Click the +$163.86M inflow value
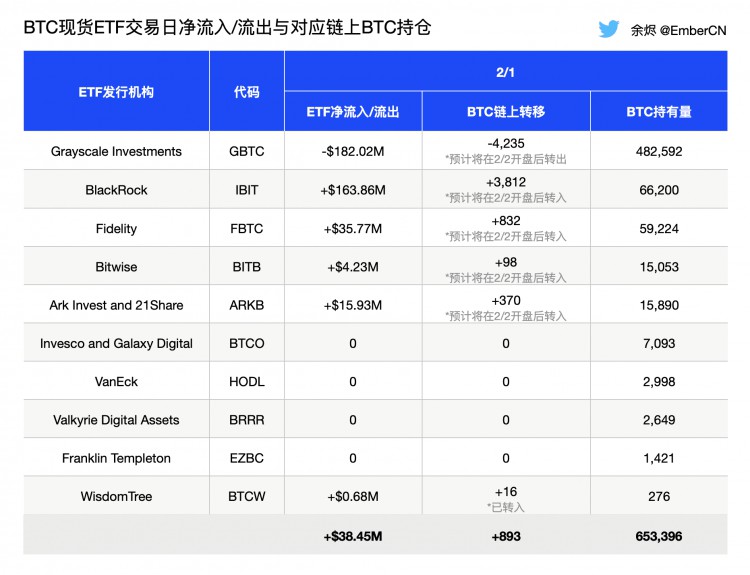 353,190
